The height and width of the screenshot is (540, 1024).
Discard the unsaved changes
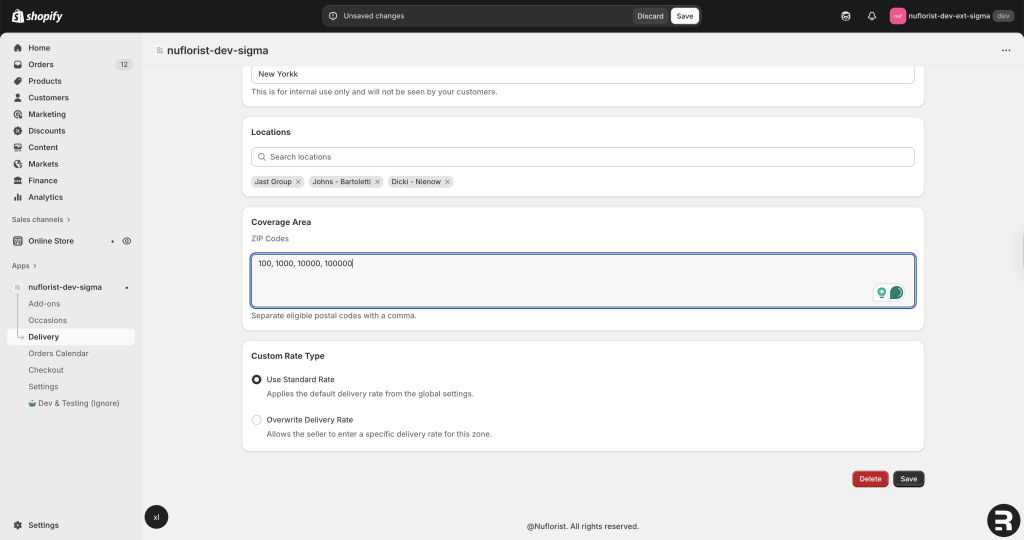coord(650,16)
